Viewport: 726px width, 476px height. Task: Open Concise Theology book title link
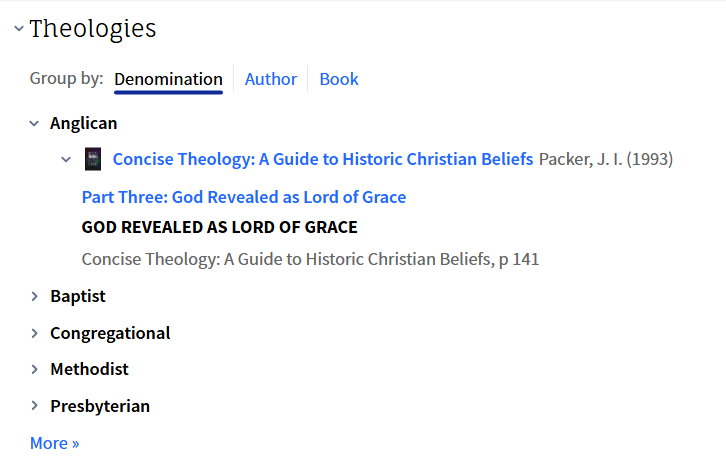point(322,159)
